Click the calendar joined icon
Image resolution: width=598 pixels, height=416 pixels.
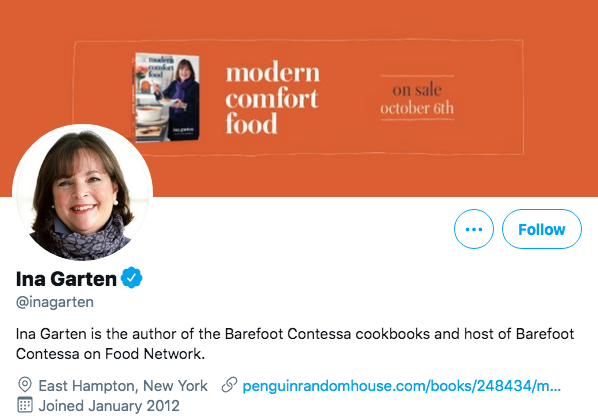[x=25, y=405]
